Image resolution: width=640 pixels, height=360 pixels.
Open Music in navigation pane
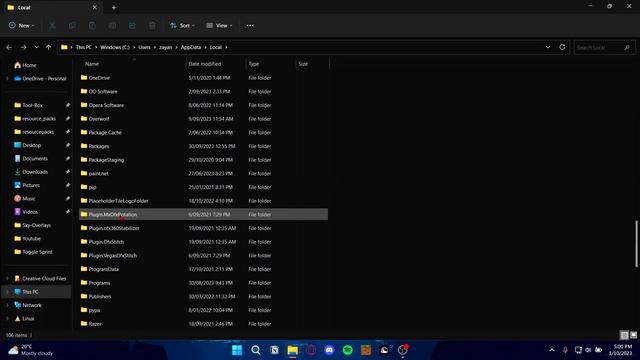coord(24,199)
